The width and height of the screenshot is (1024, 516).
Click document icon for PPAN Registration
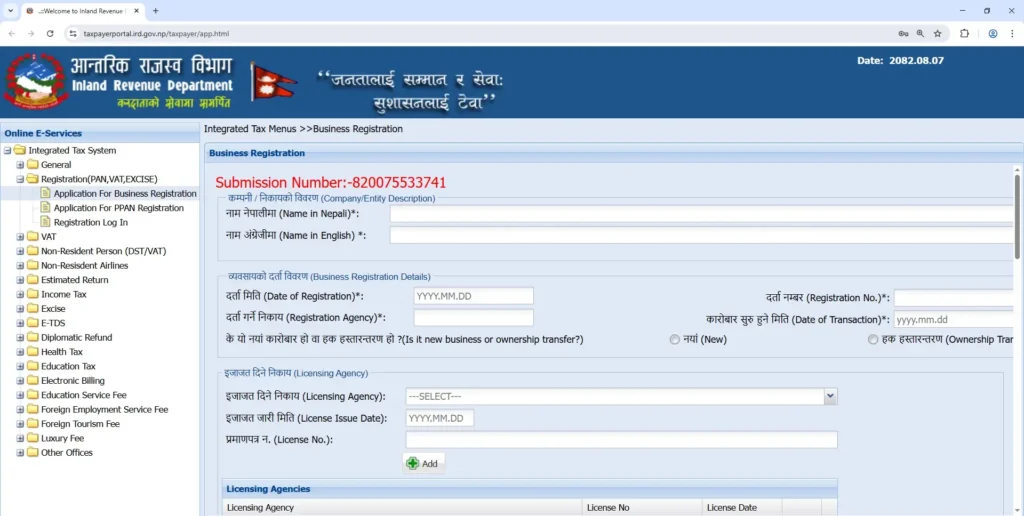point(45,208)
